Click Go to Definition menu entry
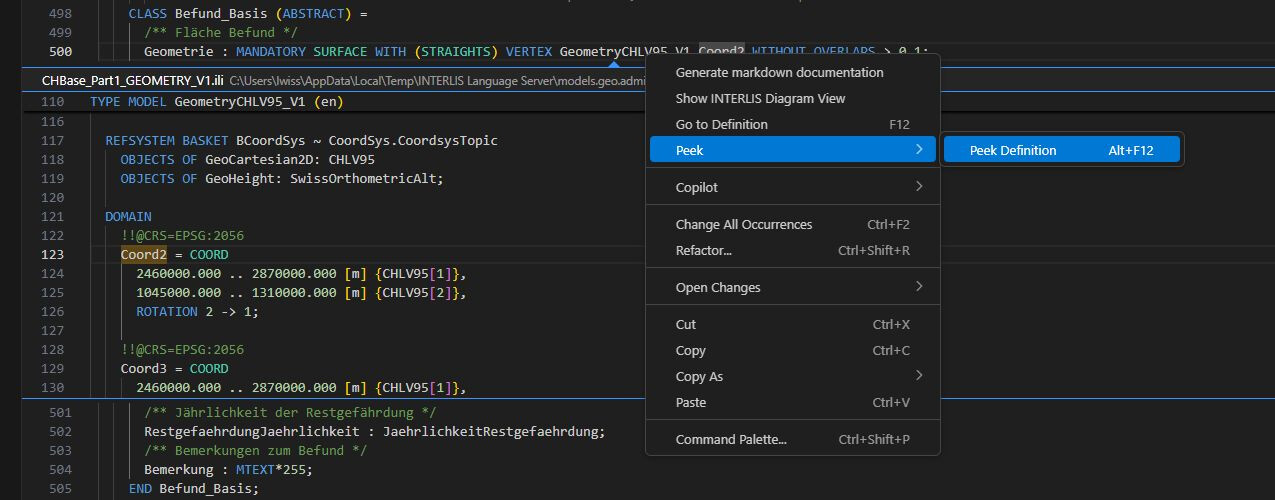The image size is (1275, 500). (x=722, y=124)
